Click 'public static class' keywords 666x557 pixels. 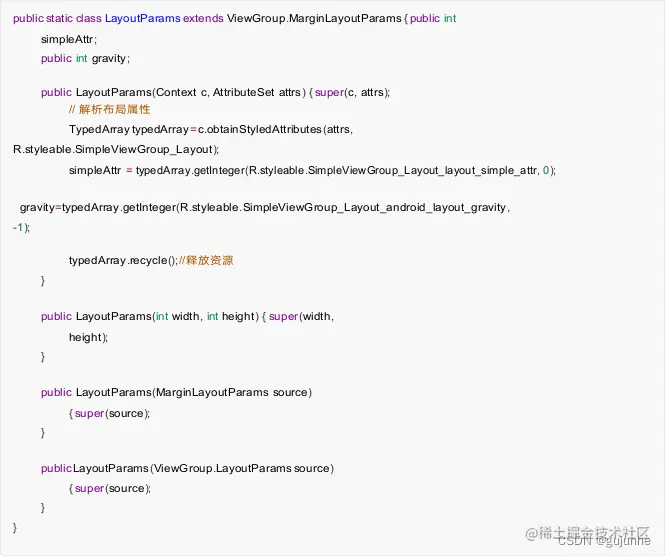pyautogui.click(x=57, y=18)
